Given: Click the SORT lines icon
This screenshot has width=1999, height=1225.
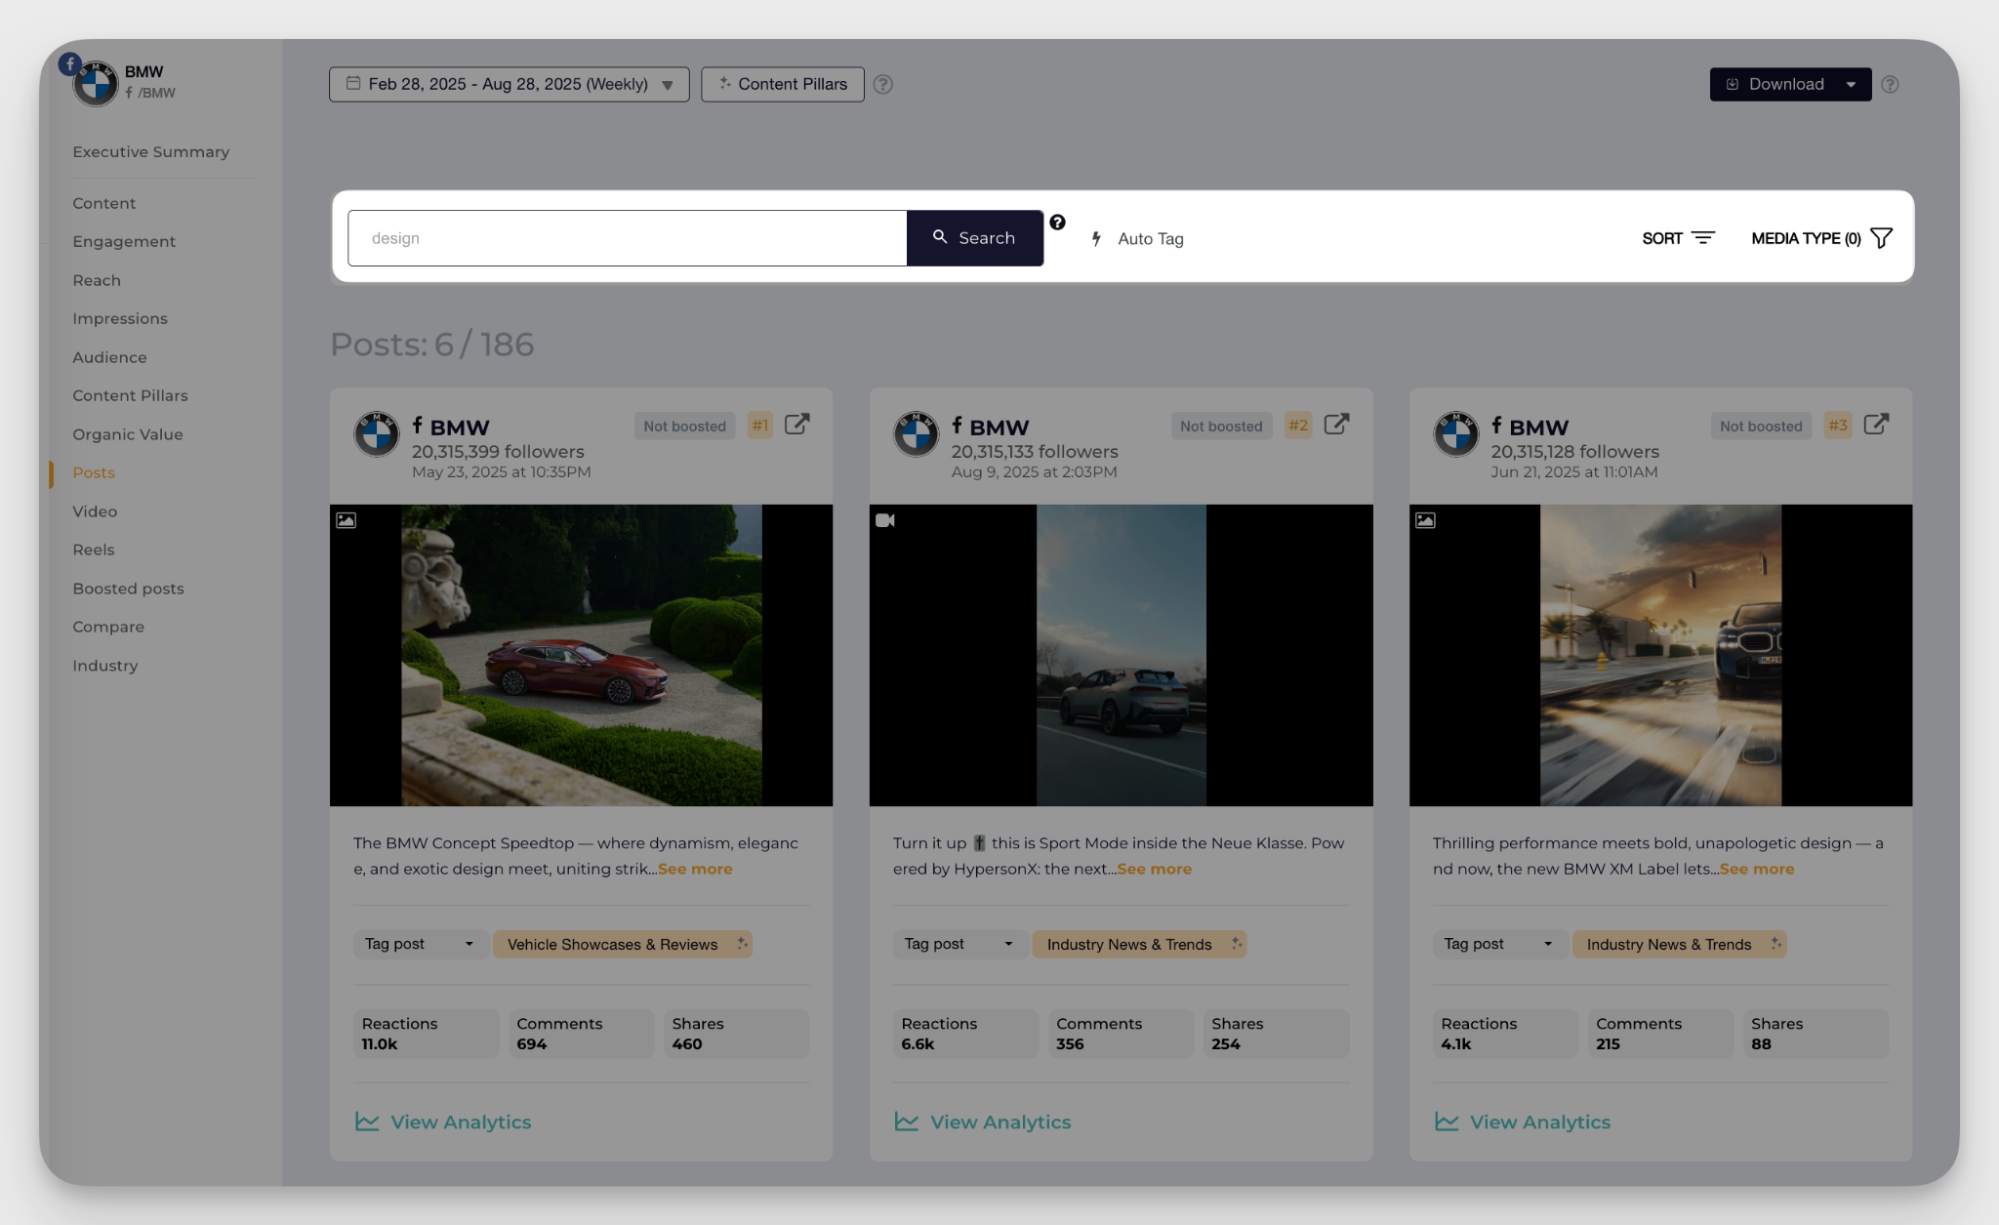Looking at the screenshot, I should [1702, 238].
